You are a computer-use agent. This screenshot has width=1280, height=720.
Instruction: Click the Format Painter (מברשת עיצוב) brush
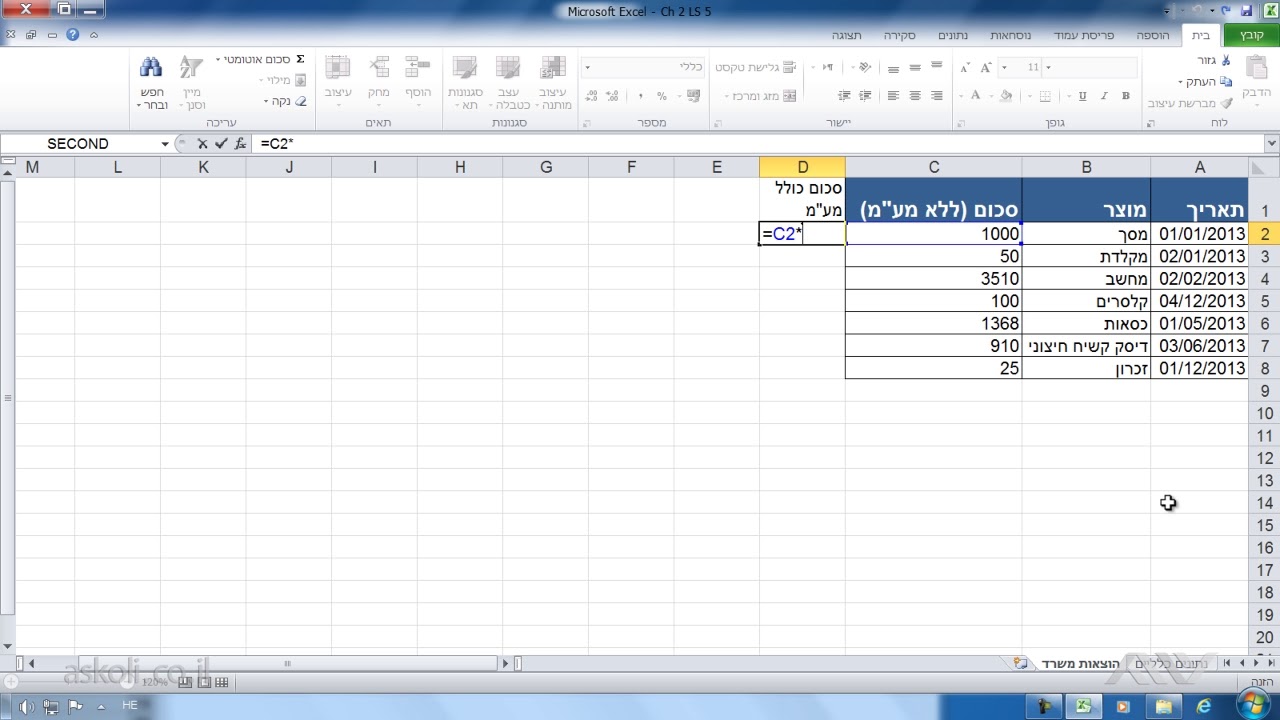pyautogui.click(x=1227, y=103)
